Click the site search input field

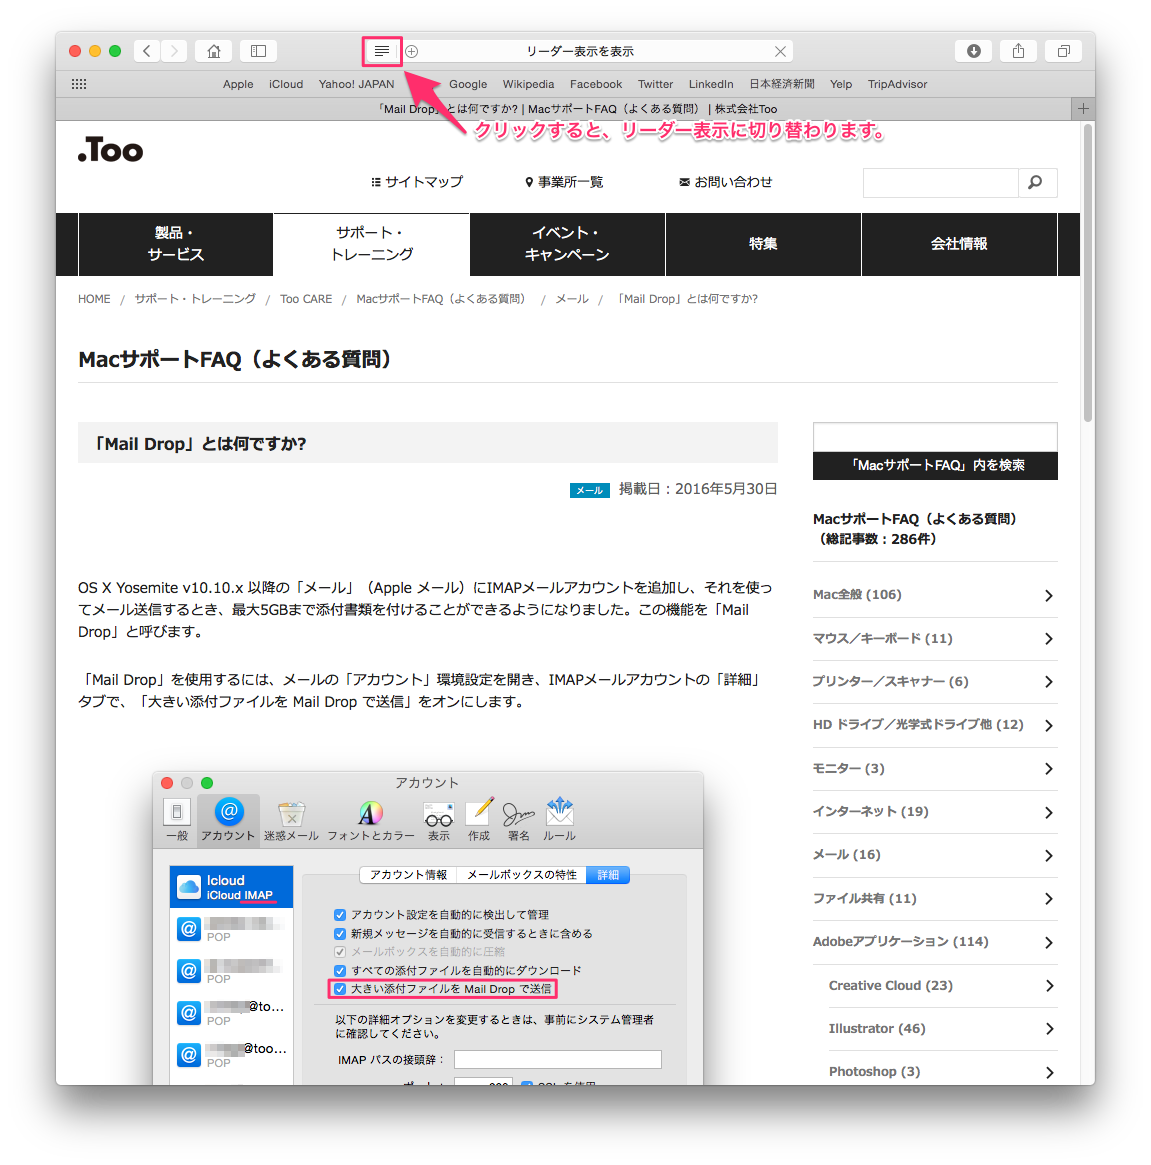[x=940, y=183]
